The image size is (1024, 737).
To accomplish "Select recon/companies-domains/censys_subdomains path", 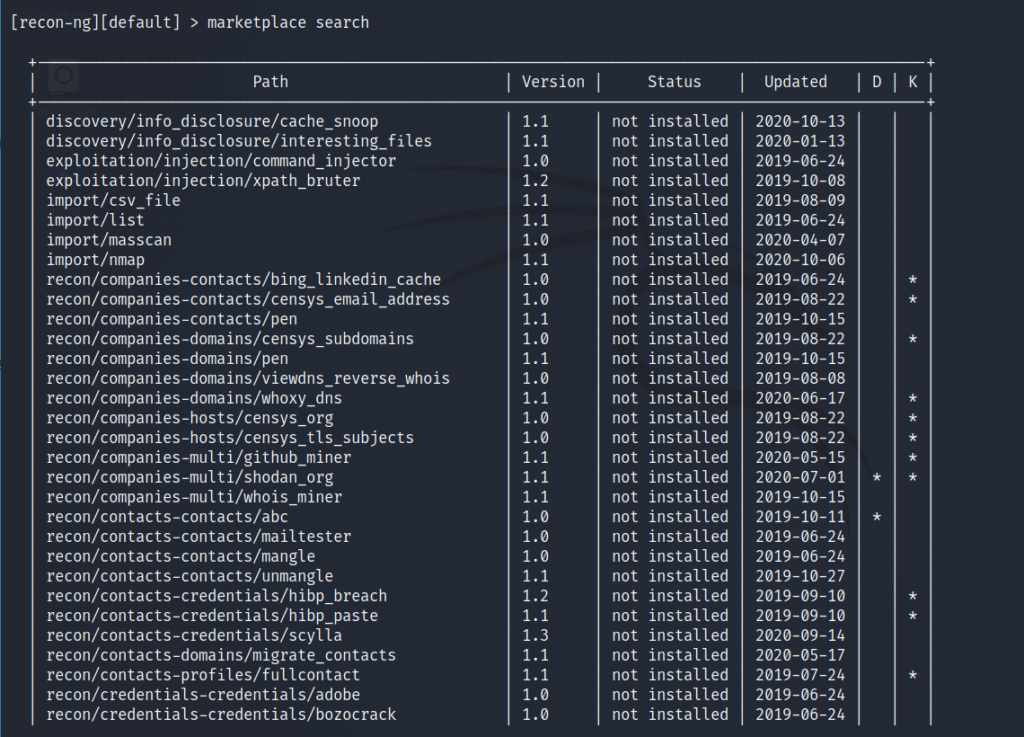I will 230,339.
